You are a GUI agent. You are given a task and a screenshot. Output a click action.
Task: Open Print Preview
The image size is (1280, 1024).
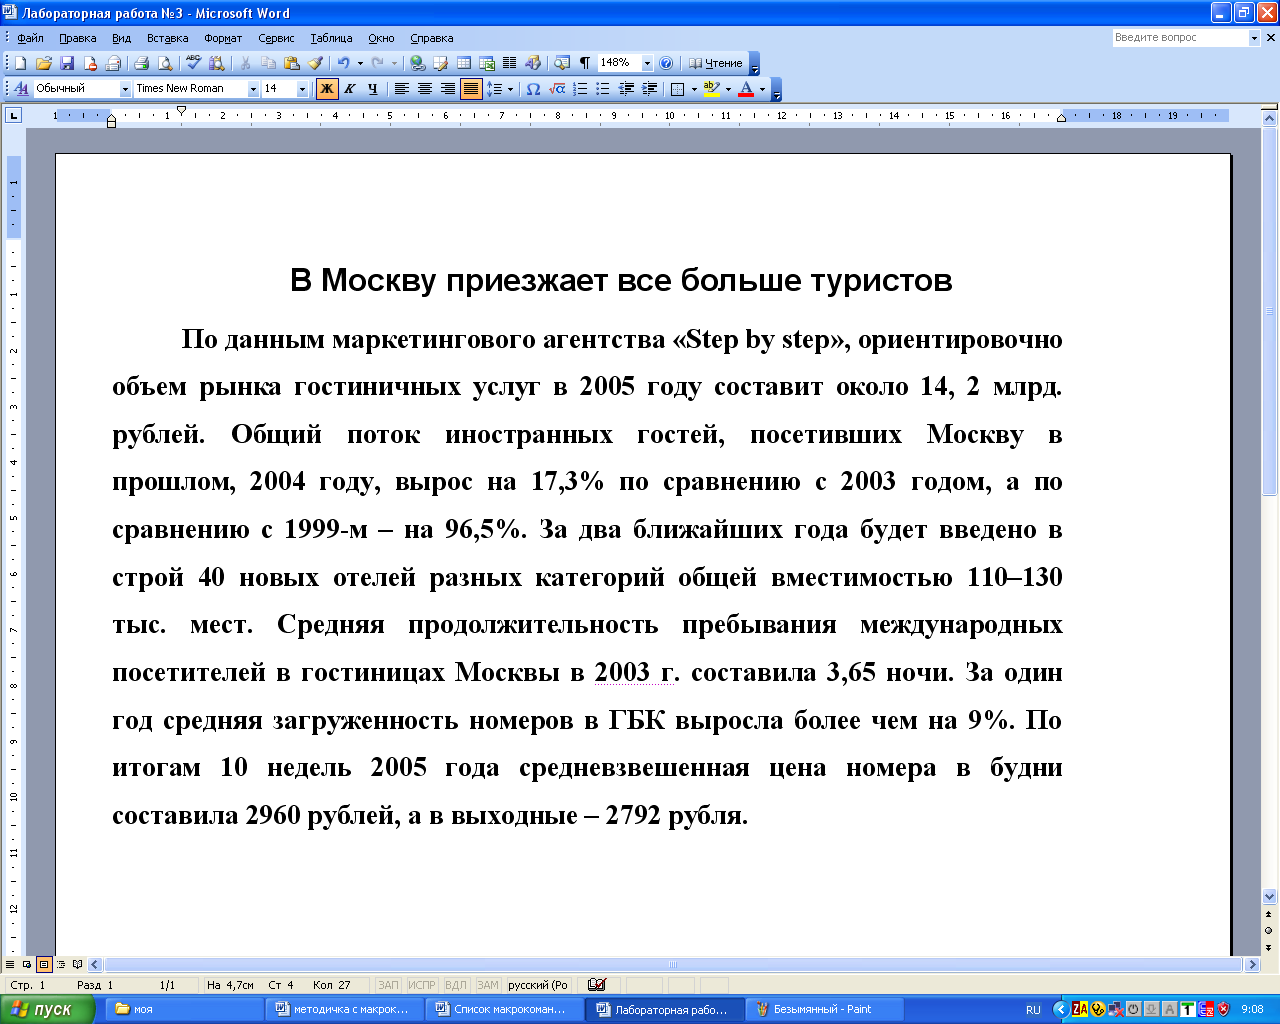(165, 63)
